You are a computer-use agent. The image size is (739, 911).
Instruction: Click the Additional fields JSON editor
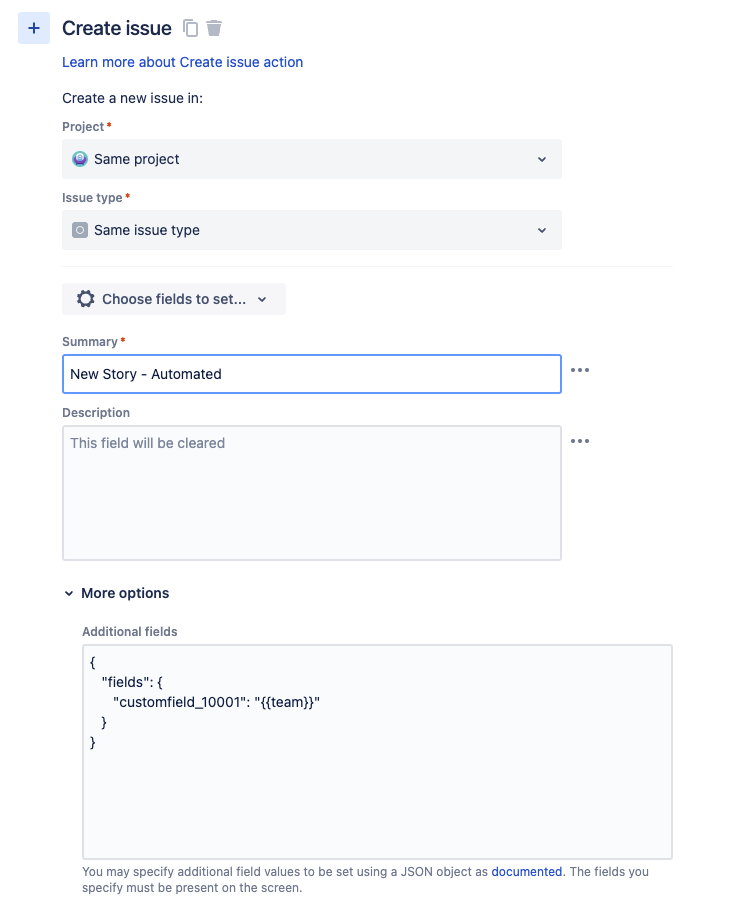point(376,750)
